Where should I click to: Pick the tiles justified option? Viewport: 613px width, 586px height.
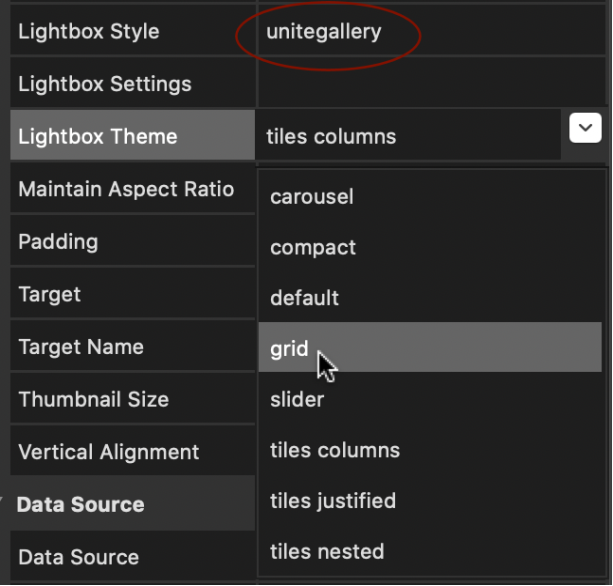(x=430, y=501)
